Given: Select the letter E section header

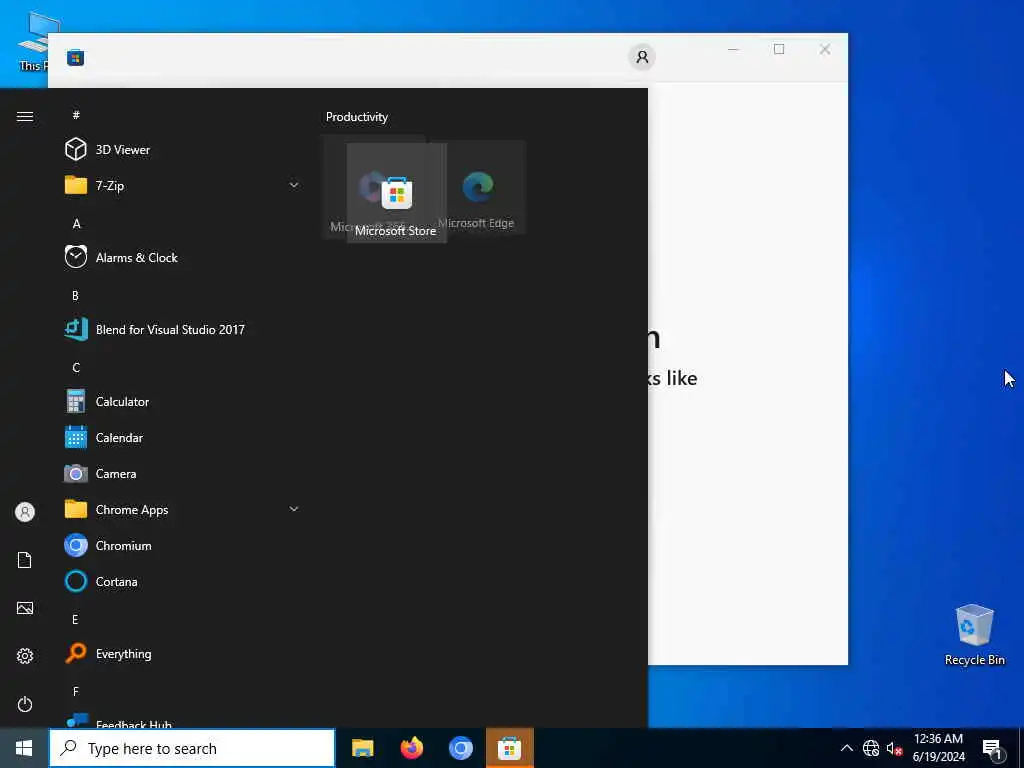Looking at the screenshot, I should (x=75, y=619).
